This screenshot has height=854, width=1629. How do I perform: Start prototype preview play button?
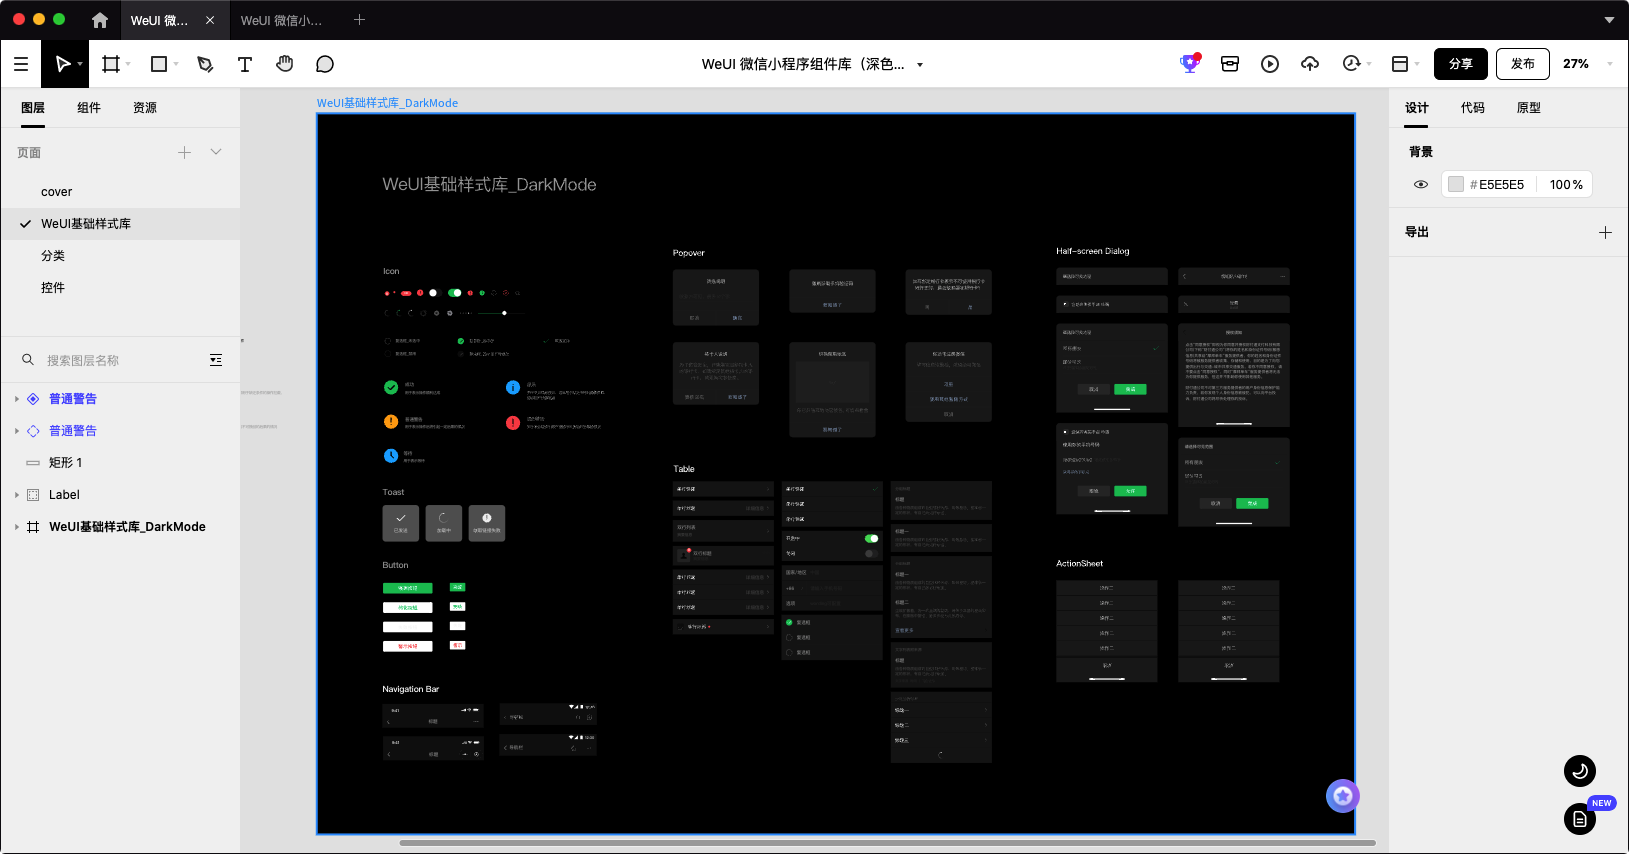pyautogui.click(x=1270, y=64)
